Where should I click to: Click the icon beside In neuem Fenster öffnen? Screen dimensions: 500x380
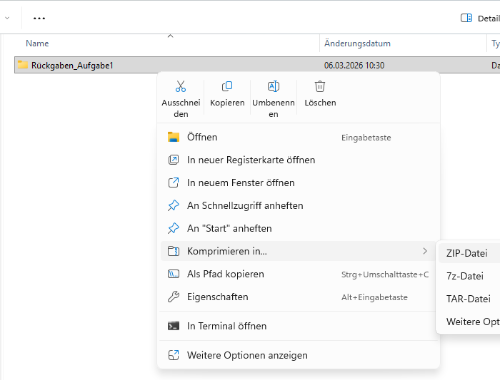coord(173,183)
